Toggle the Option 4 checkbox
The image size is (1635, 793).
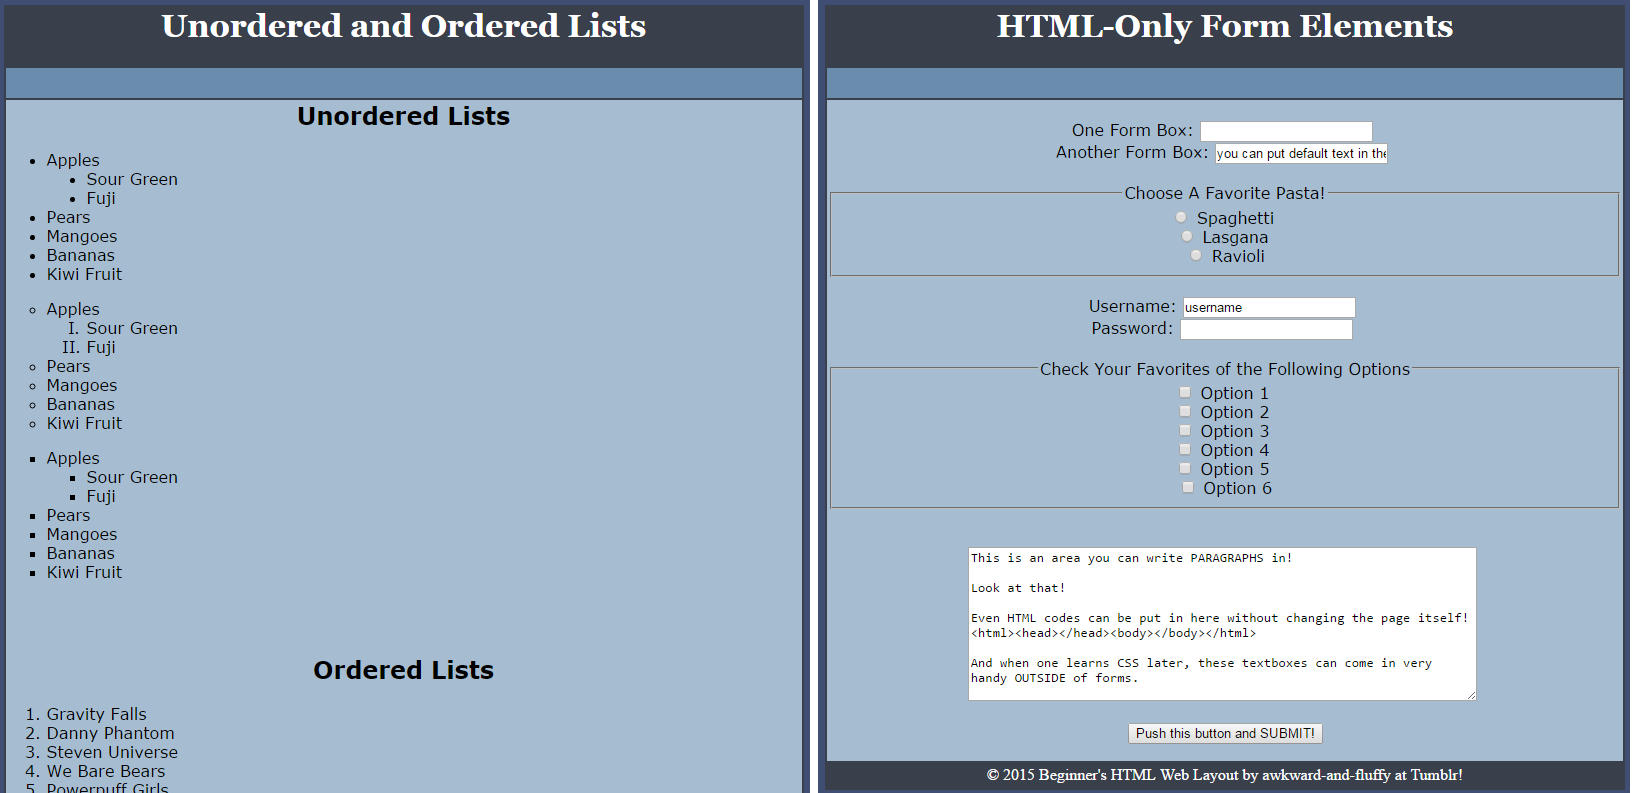(1185, 449)
